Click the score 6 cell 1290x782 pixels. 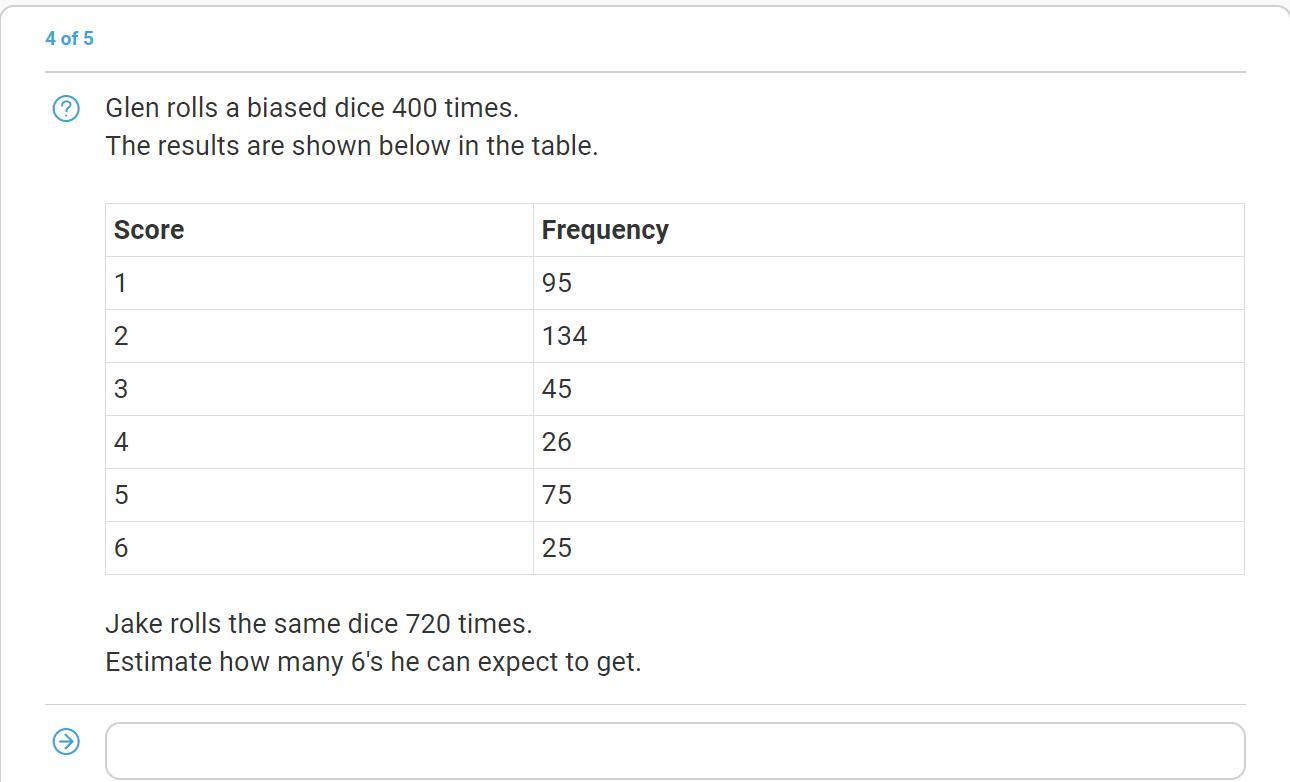(x=319, y=548)
